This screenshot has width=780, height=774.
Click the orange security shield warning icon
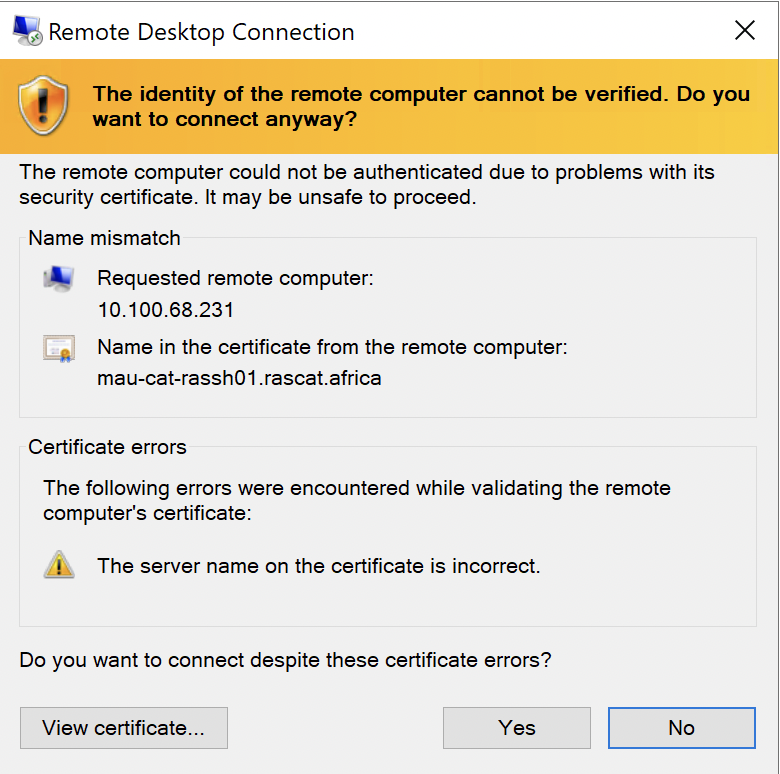click(x=45, y=105)
